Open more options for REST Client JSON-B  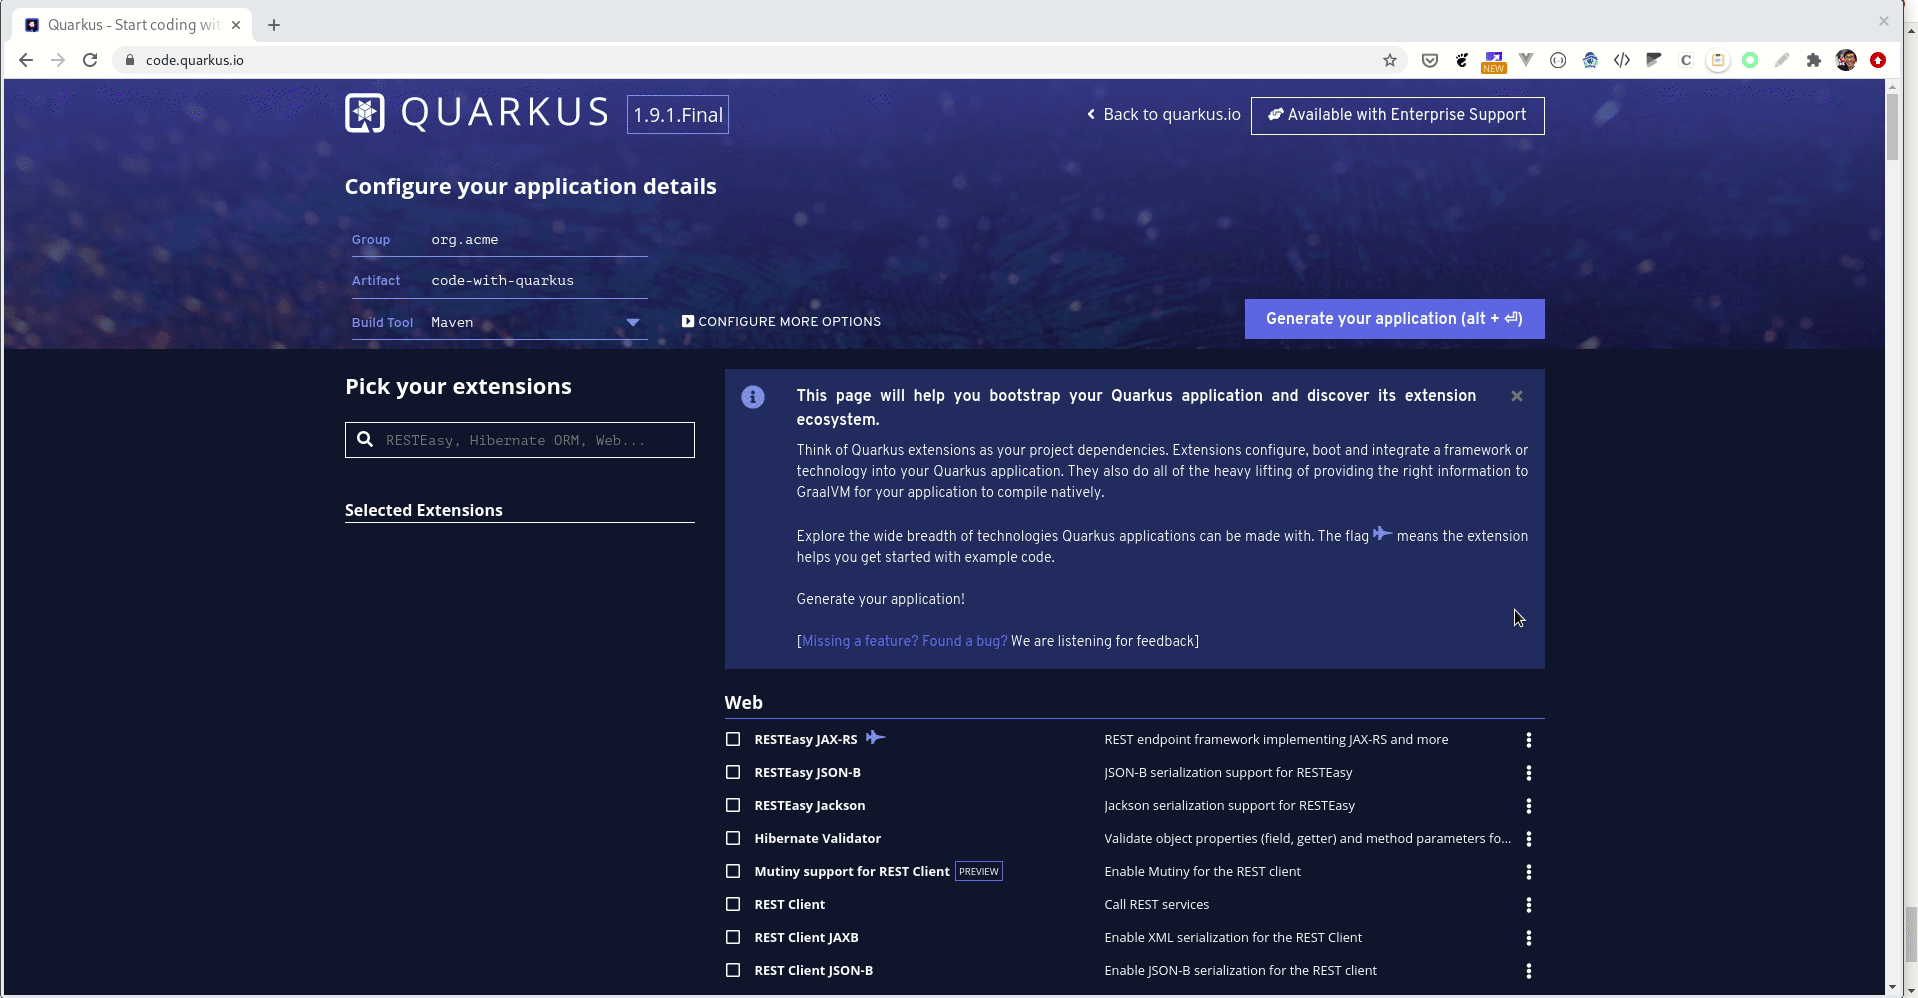[x=1528, y=971]
